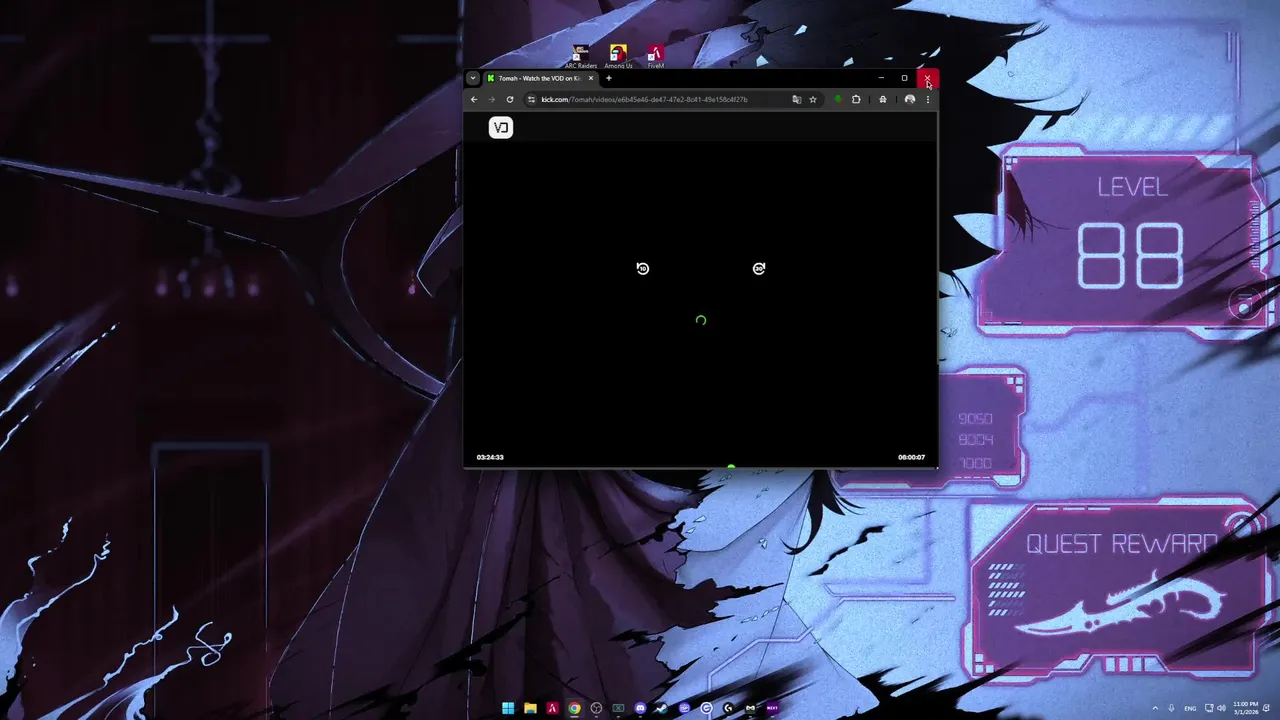Open the network tray icon
The width and height of the screenshot is (1280, 720).
point(1209,708)
